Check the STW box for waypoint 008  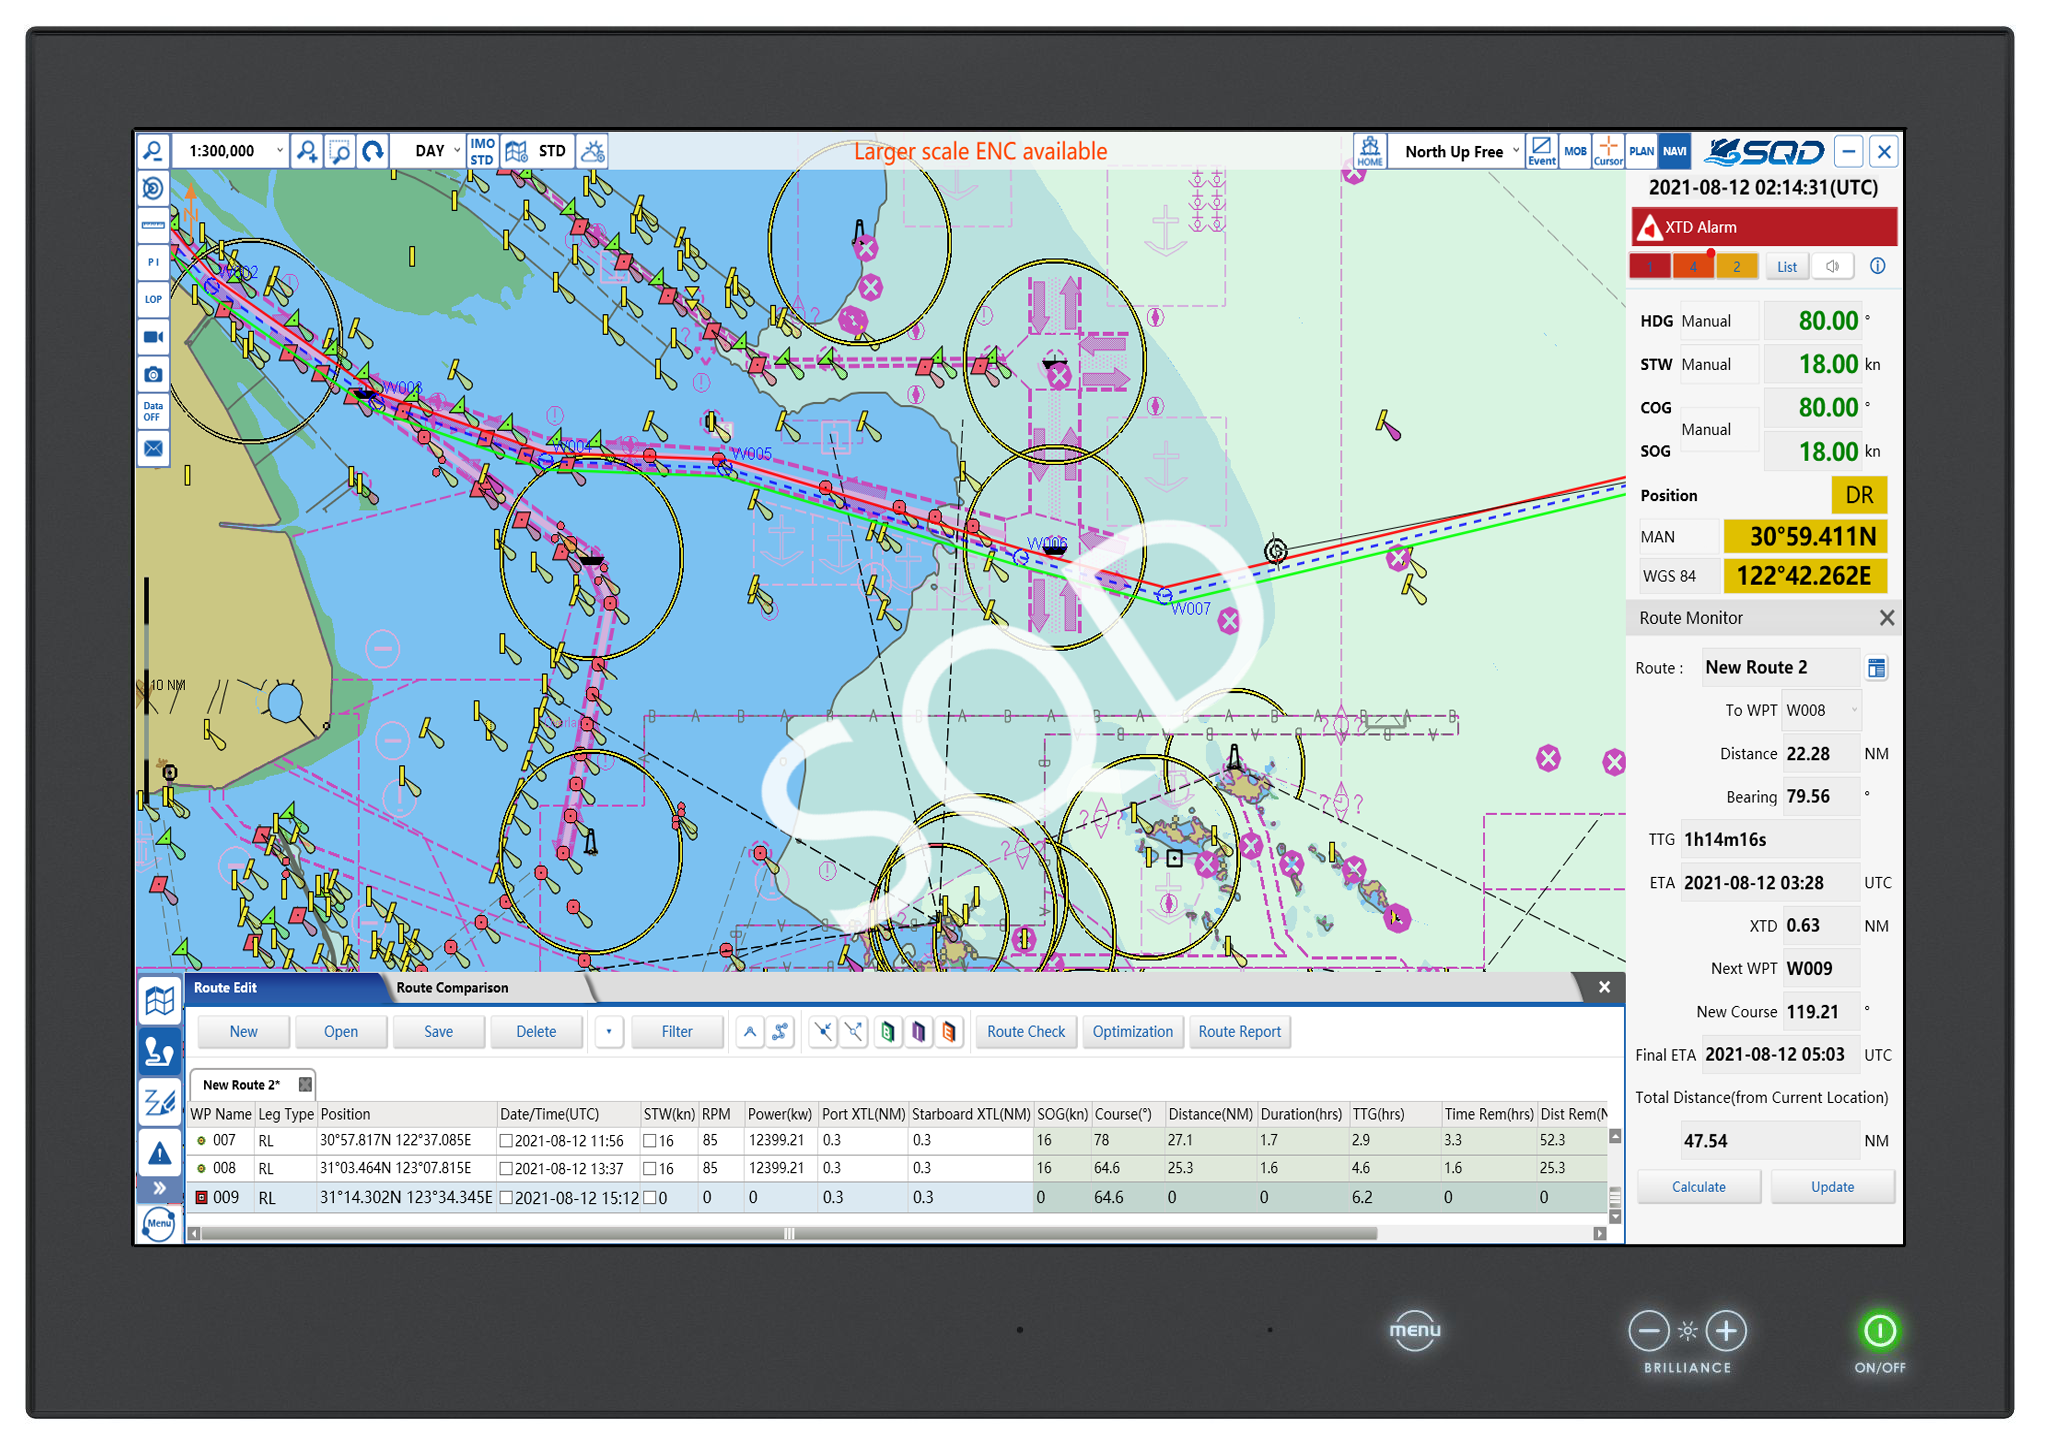click(x=650, y=1168)
